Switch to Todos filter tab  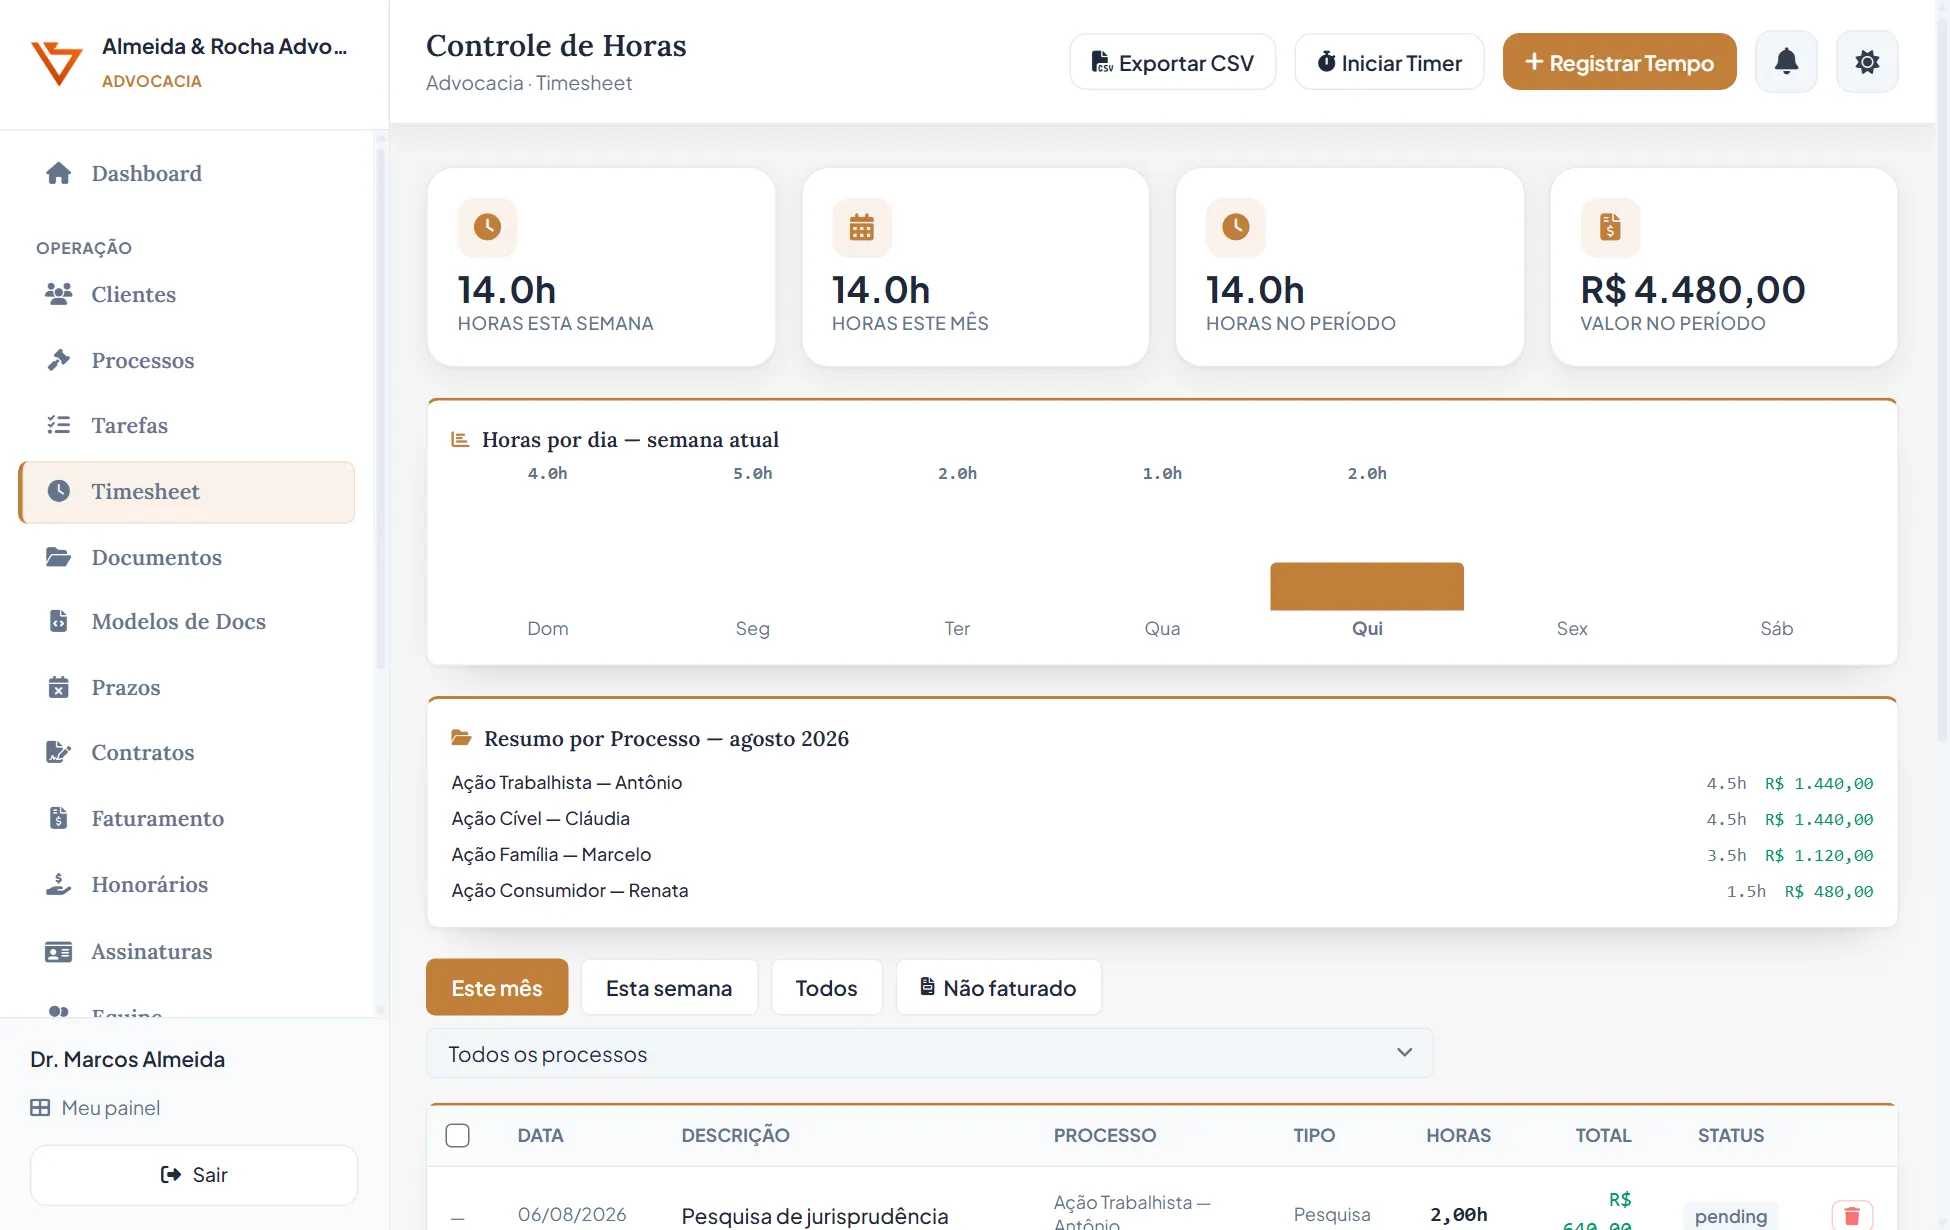826,988
